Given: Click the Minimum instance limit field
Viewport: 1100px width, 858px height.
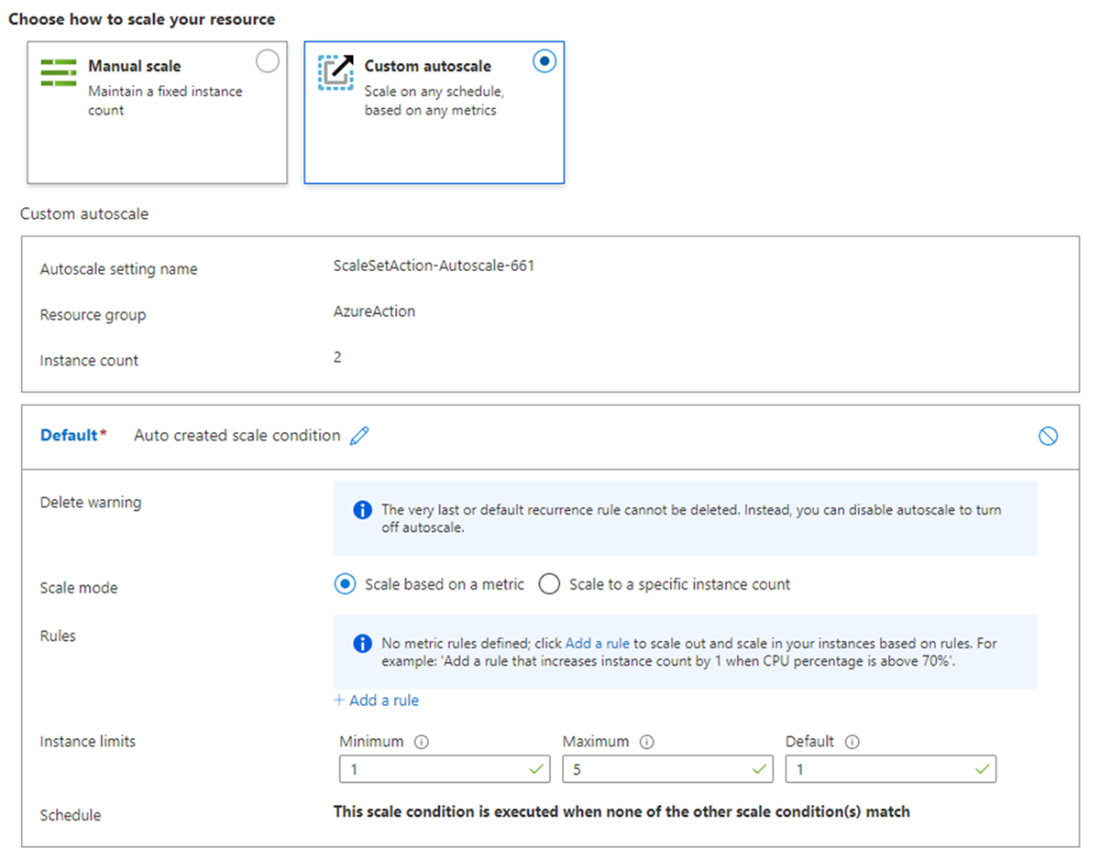Looking at the screenshot, I should 430,769.
